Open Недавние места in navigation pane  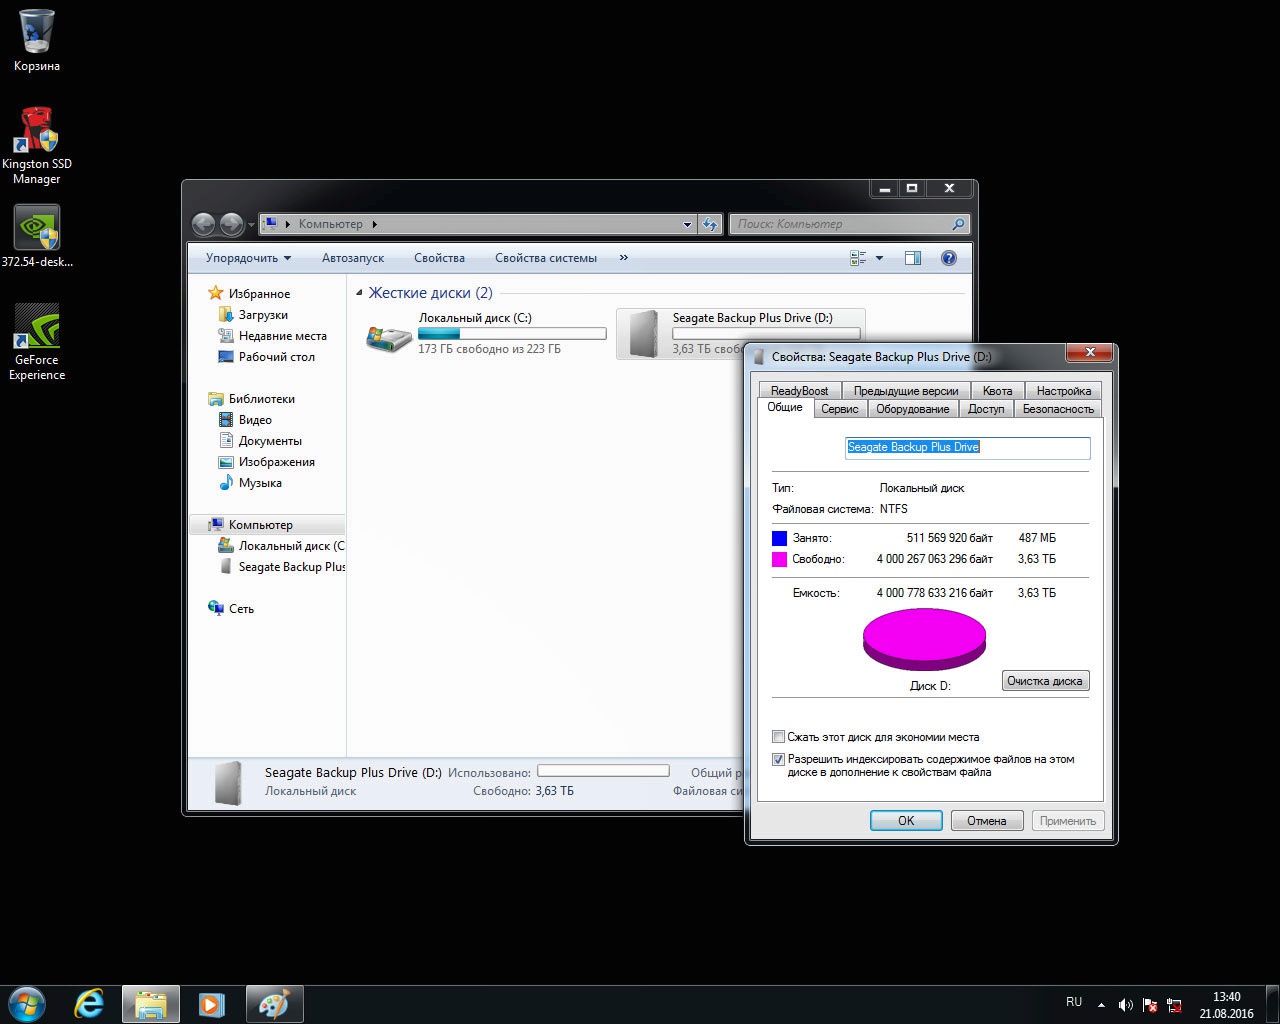(x=282, y=336)
